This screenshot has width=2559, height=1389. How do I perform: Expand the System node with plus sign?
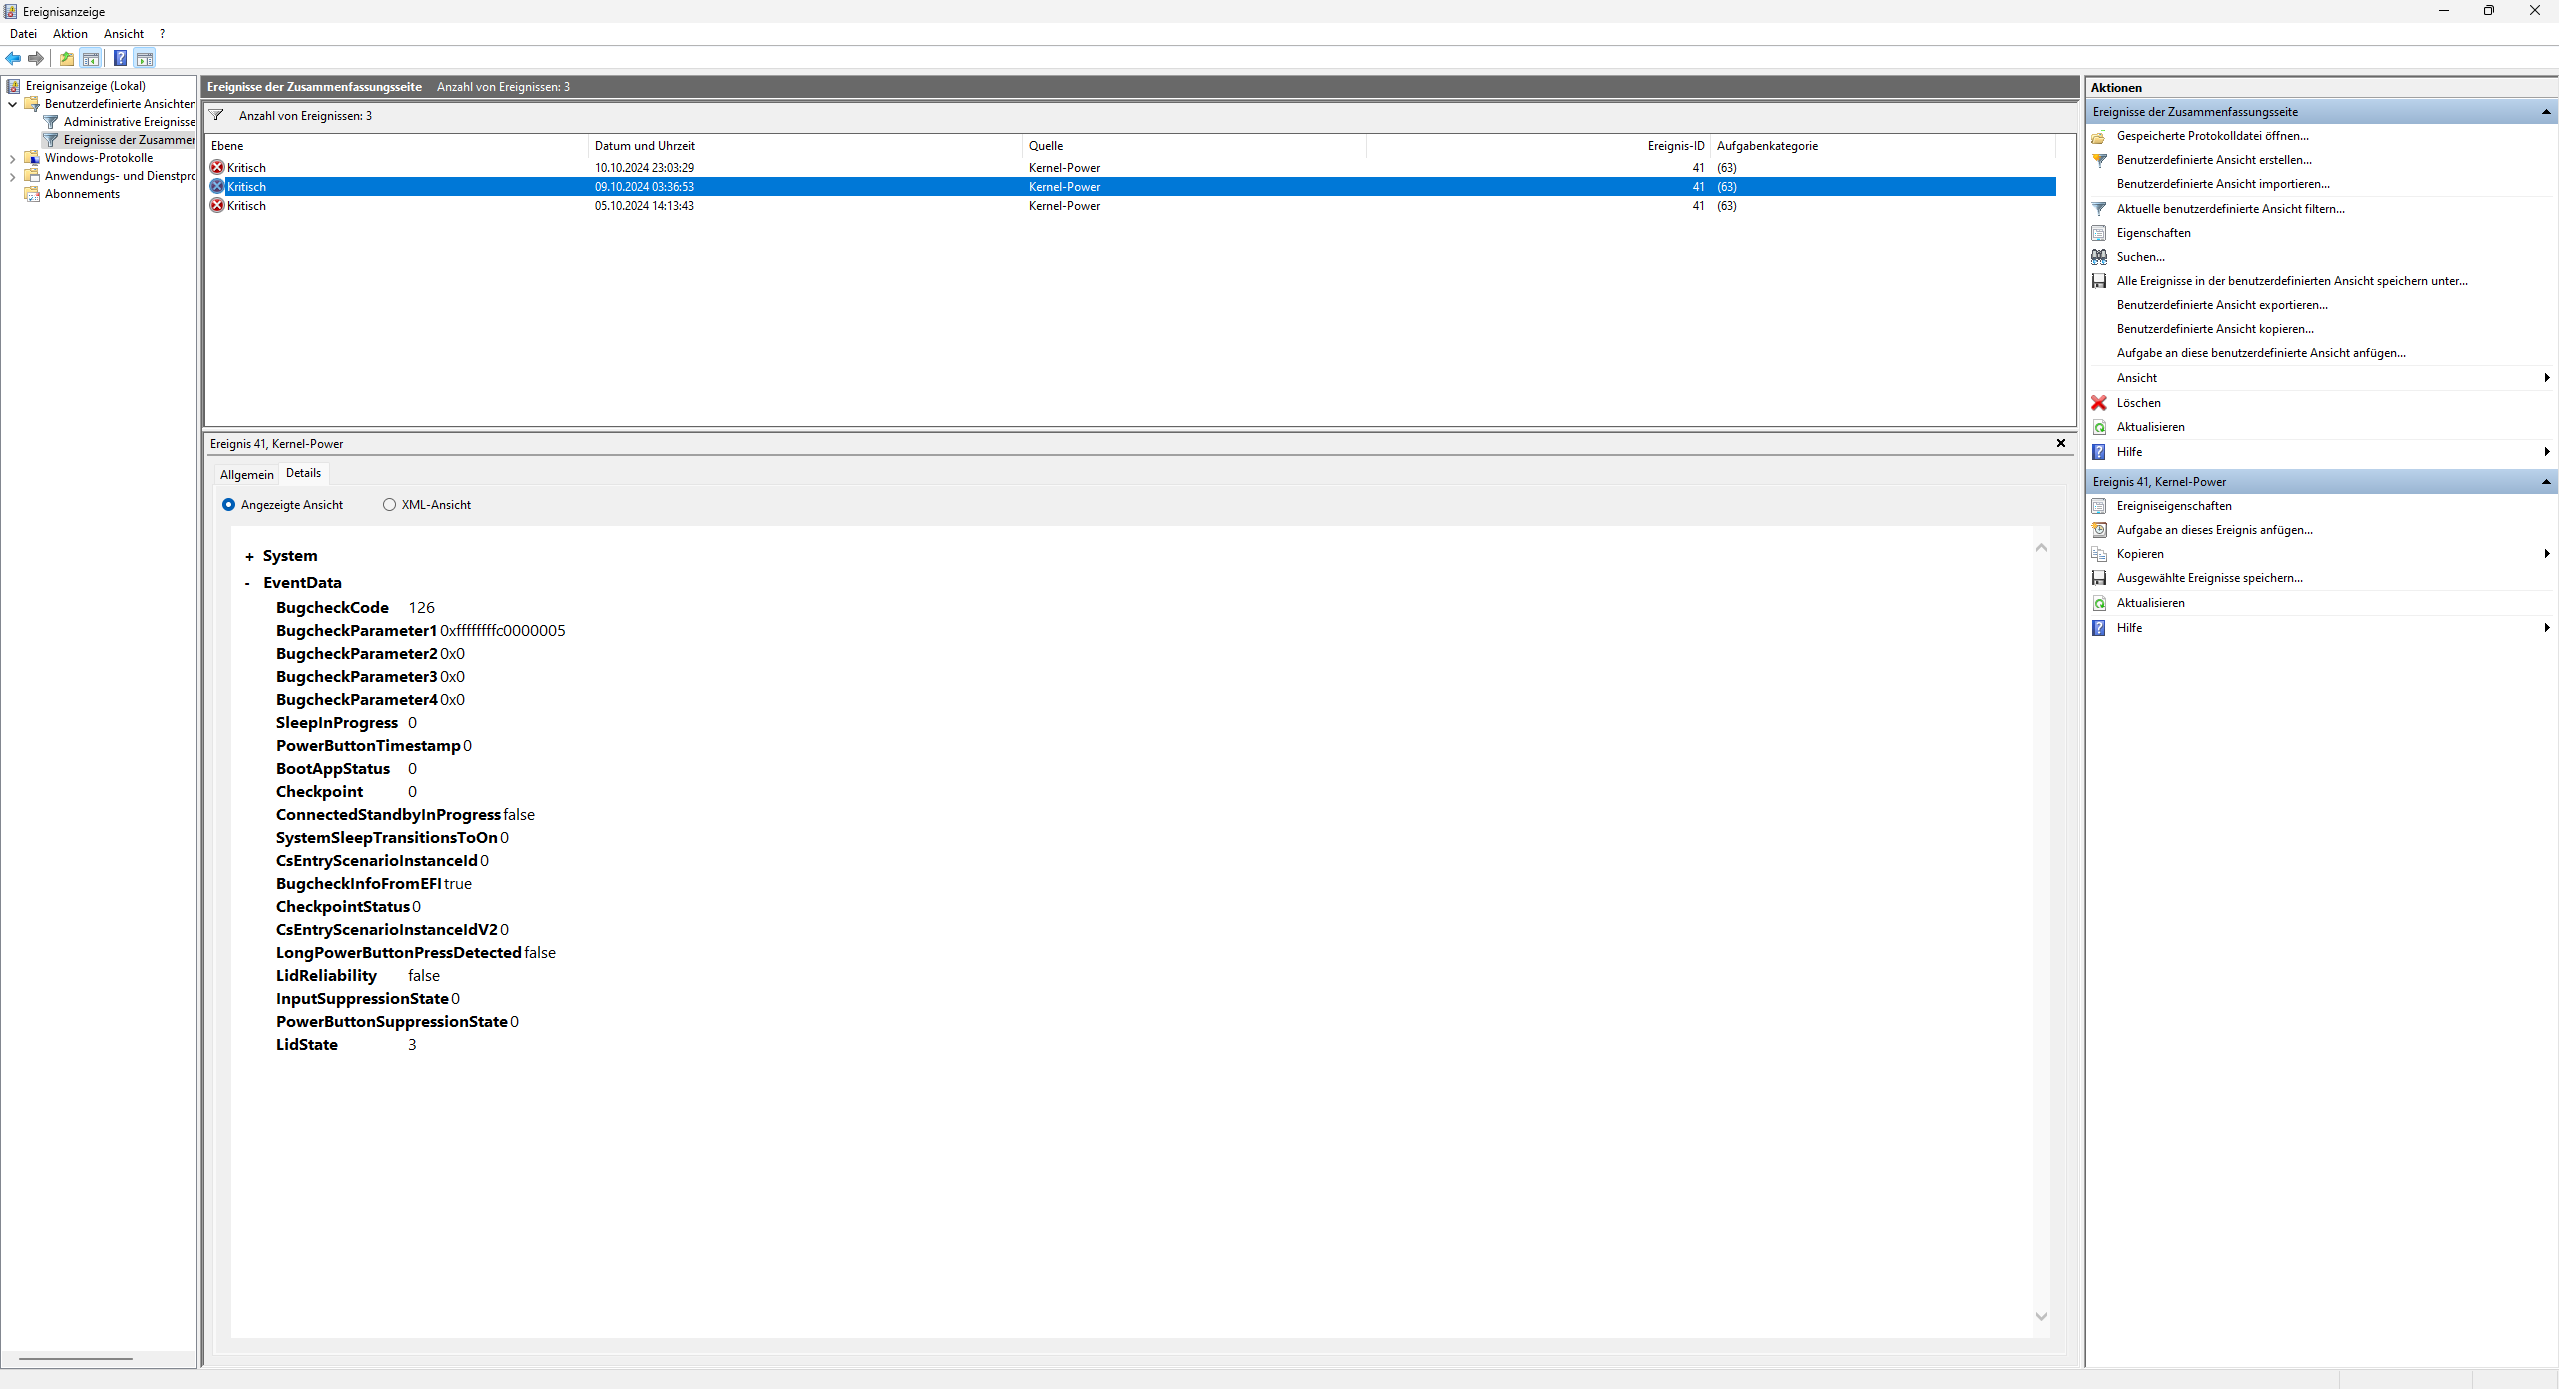coord(249,557)
